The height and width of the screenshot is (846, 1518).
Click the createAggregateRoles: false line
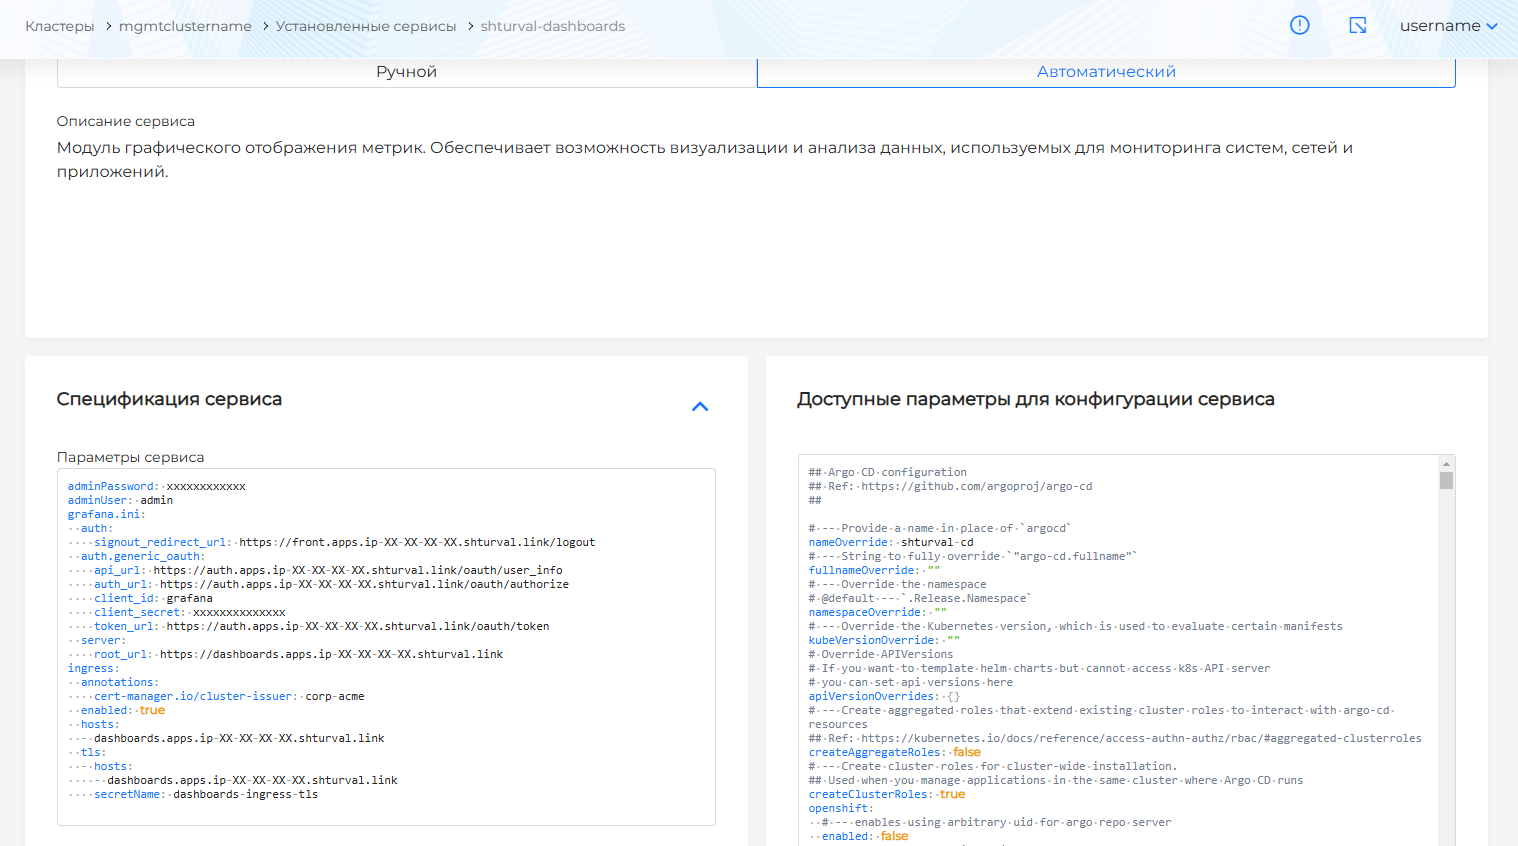pyautogui.click(x=895, y=752)
